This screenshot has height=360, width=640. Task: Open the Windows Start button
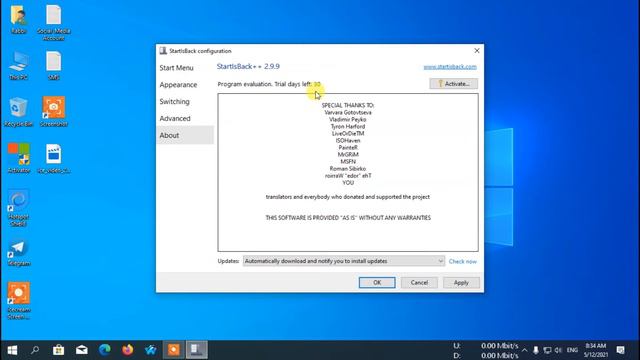coord(12,350)
